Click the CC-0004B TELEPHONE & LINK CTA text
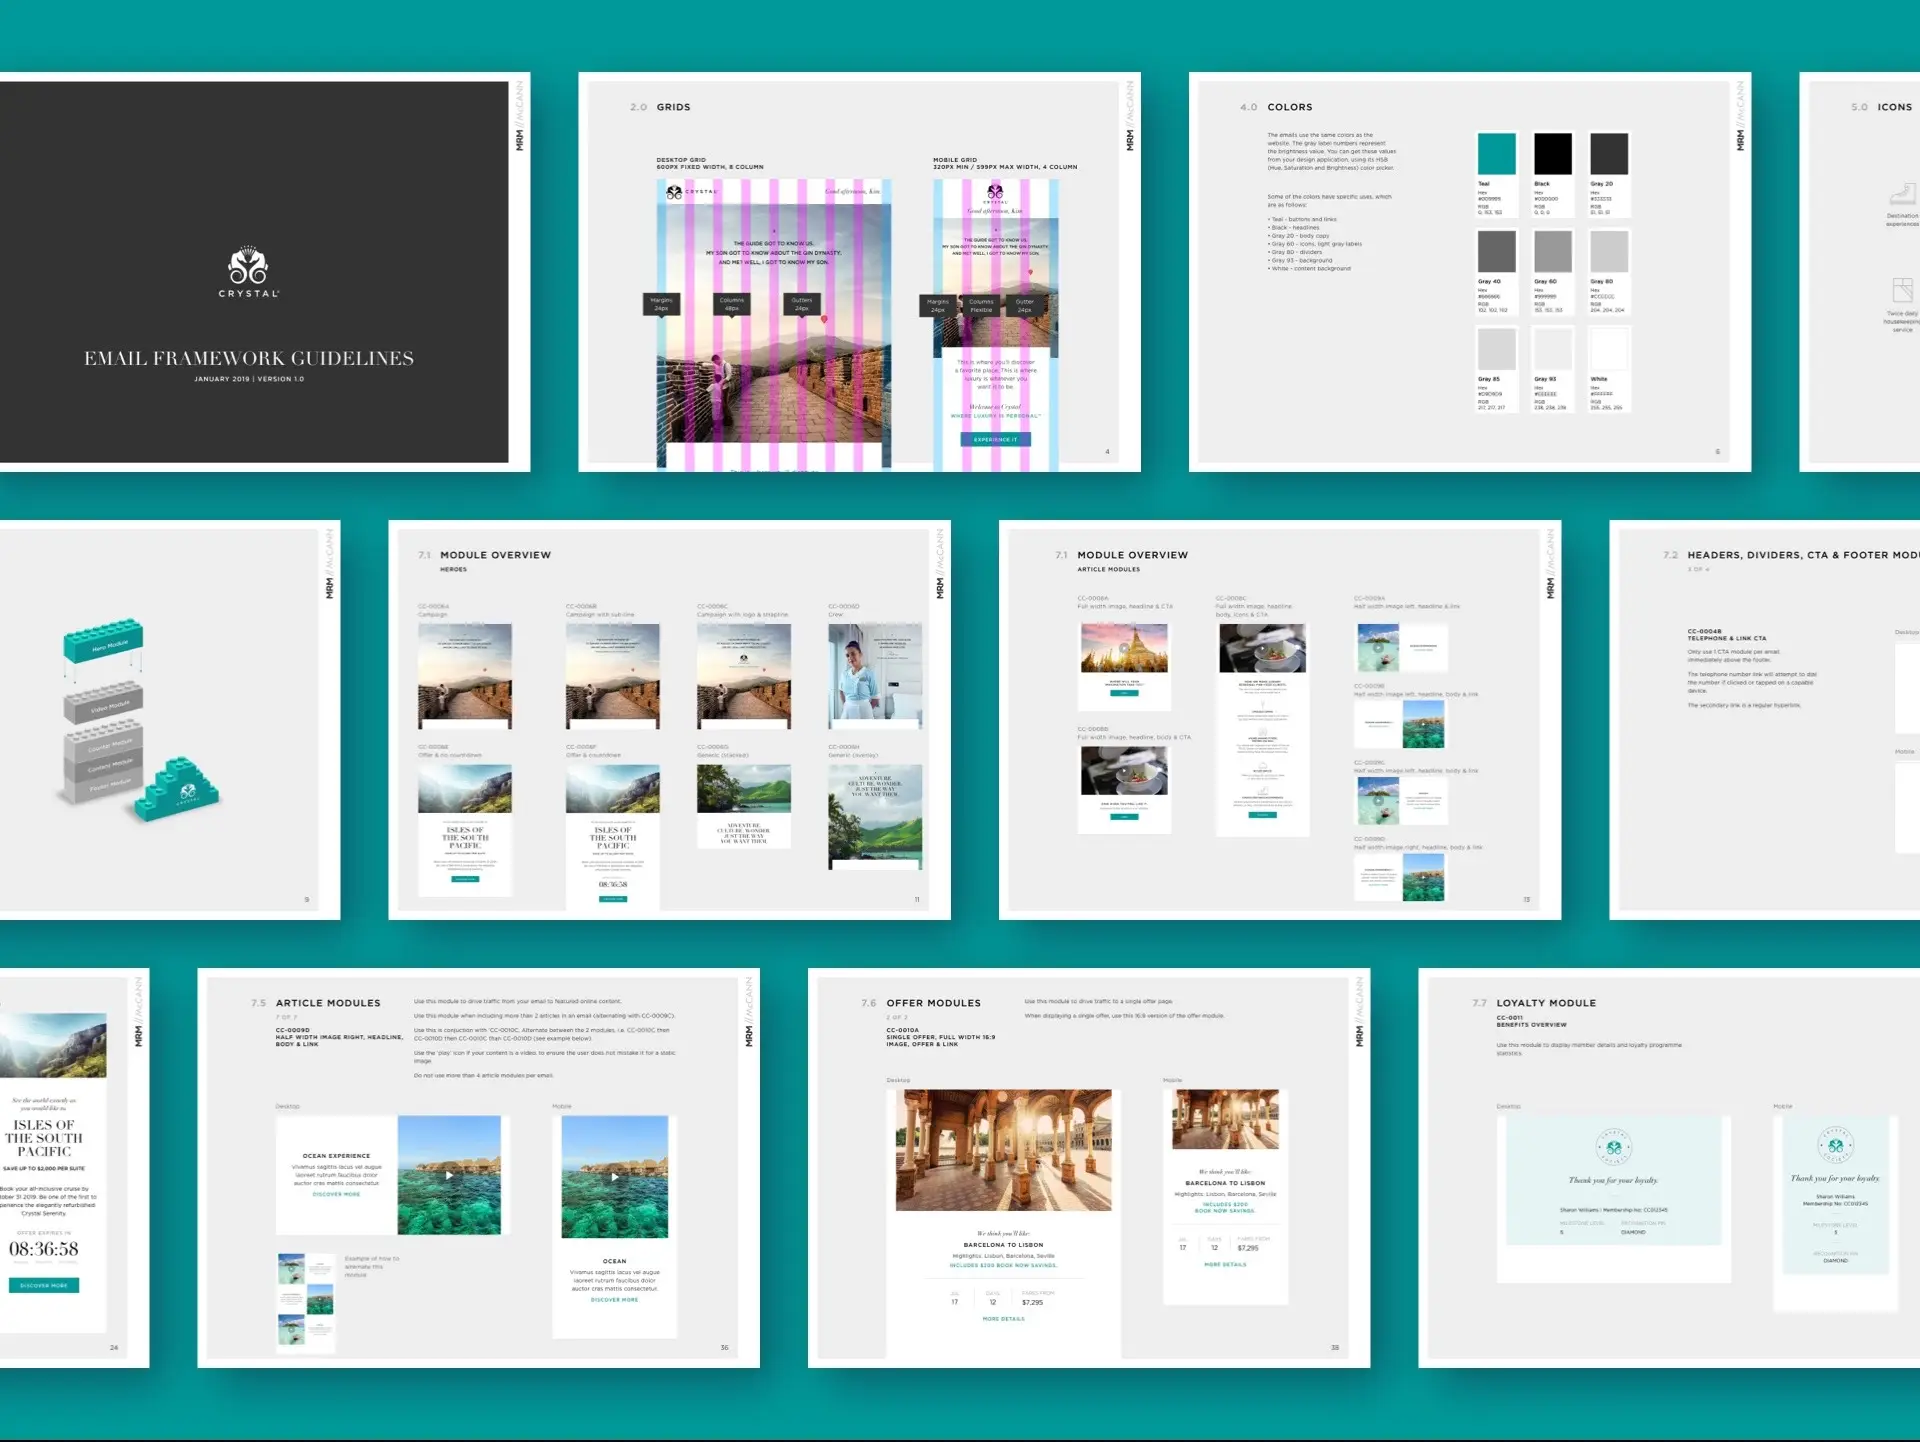Image resolution: width=1920 pixels, height=1442 pixels. tap(1727, 635)
